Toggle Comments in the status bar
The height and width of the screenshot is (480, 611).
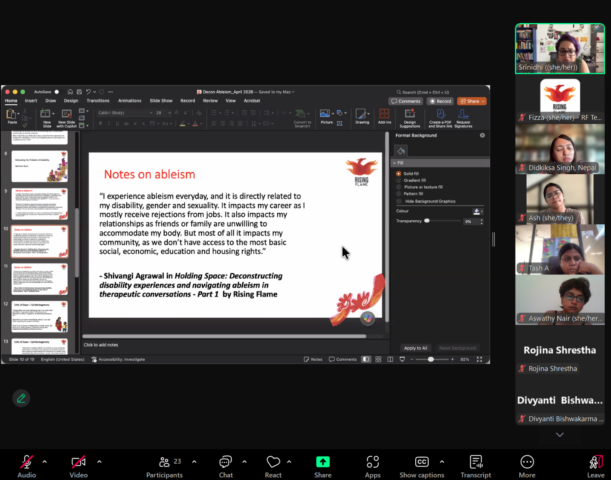pyautogui.click(x=343, y=359)
